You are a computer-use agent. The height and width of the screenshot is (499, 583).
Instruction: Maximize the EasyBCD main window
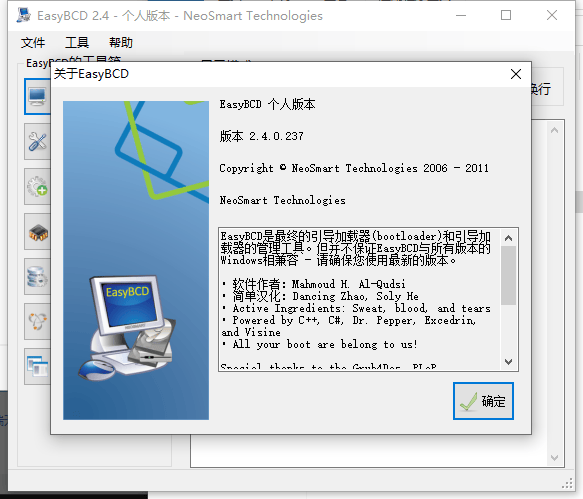pos(506,15)
